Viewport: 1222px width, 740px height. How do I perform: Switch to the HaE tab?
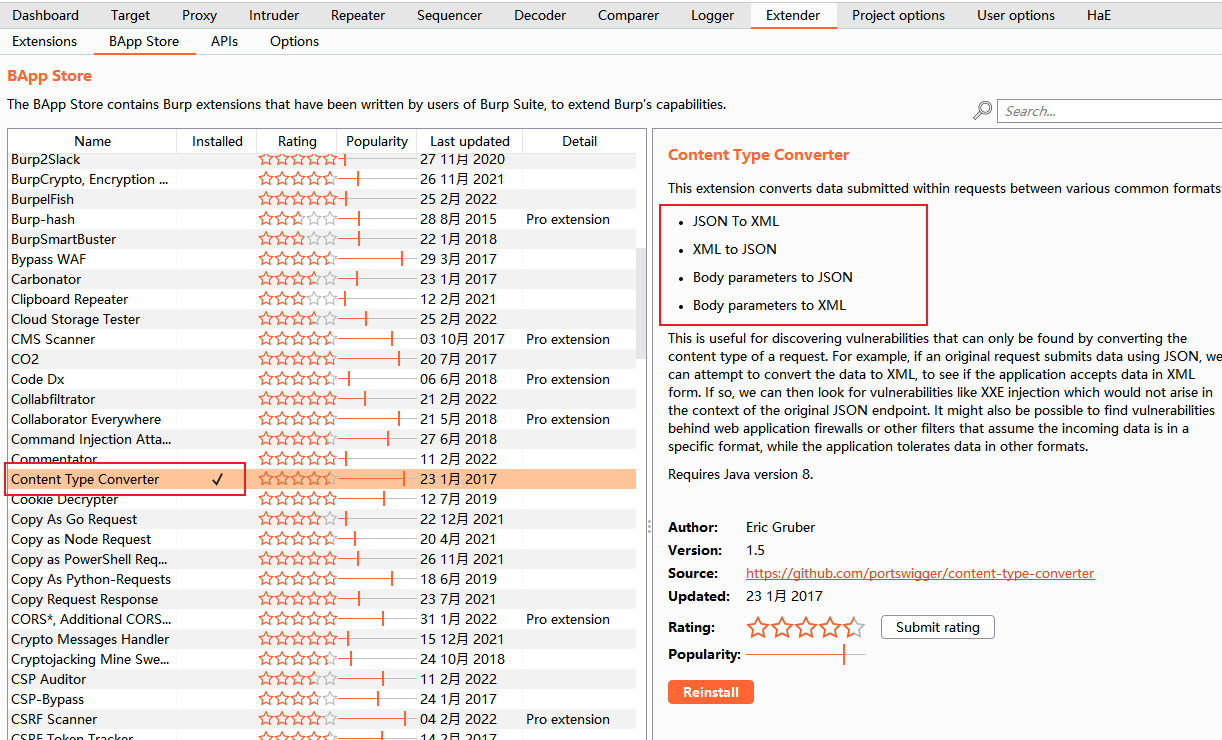pyautogui.click(x=1098, y=15)
